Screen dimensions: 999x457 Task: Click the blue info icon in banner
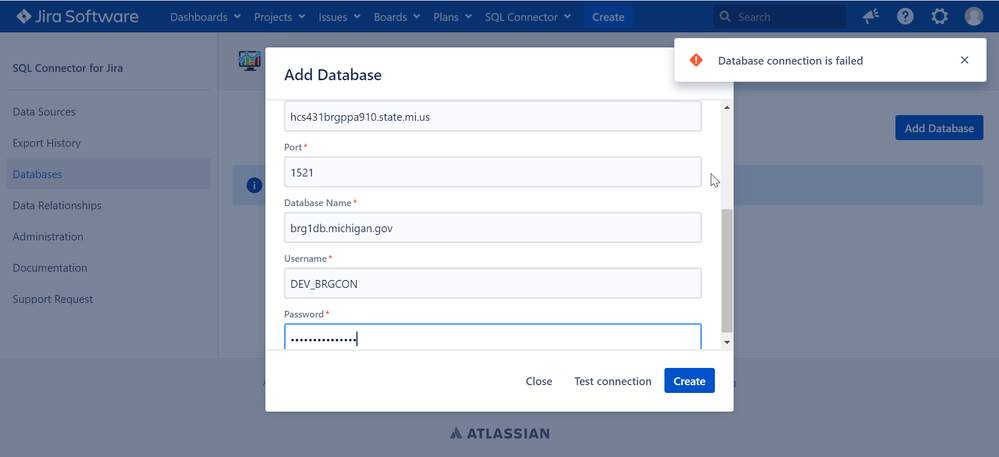tap(254, 185)
